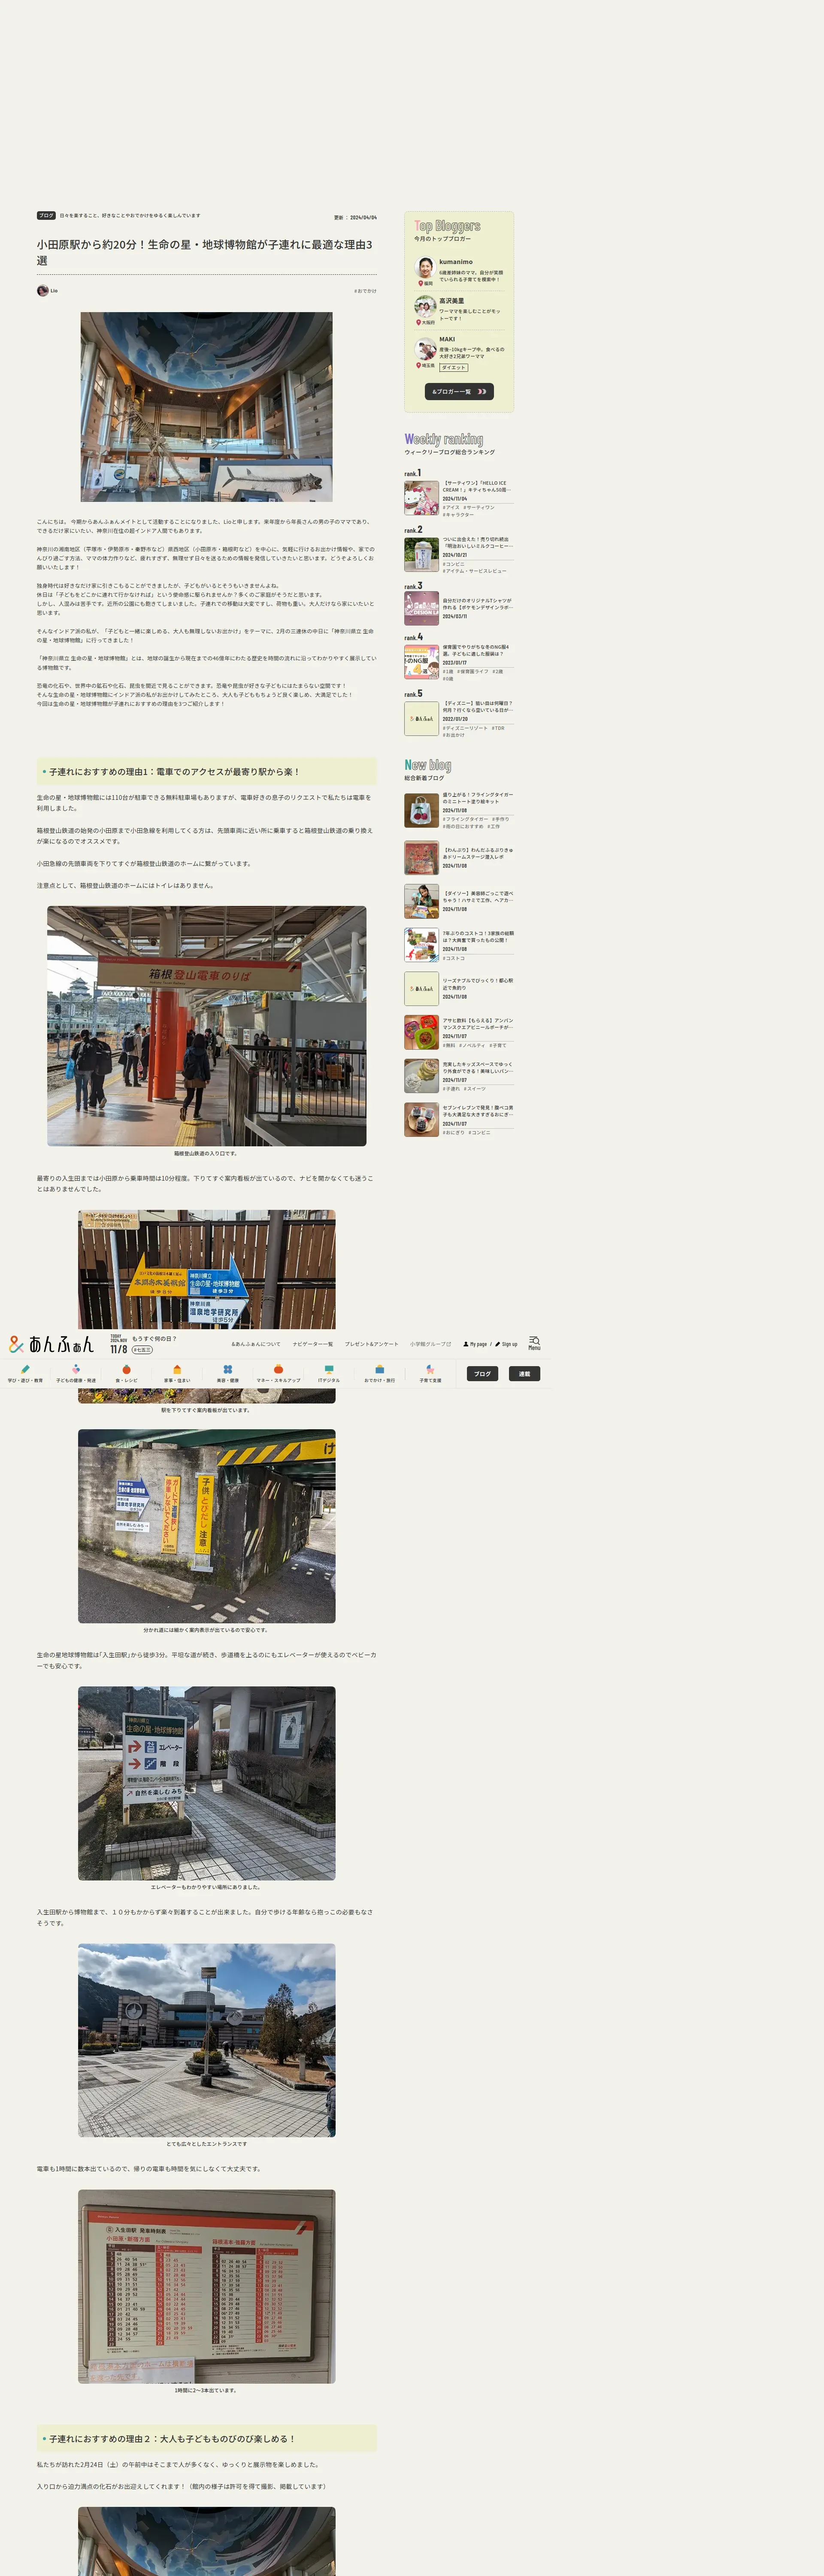
Task: Click MAKI's ダイエット tag
Action: click(x=454, y=367)
